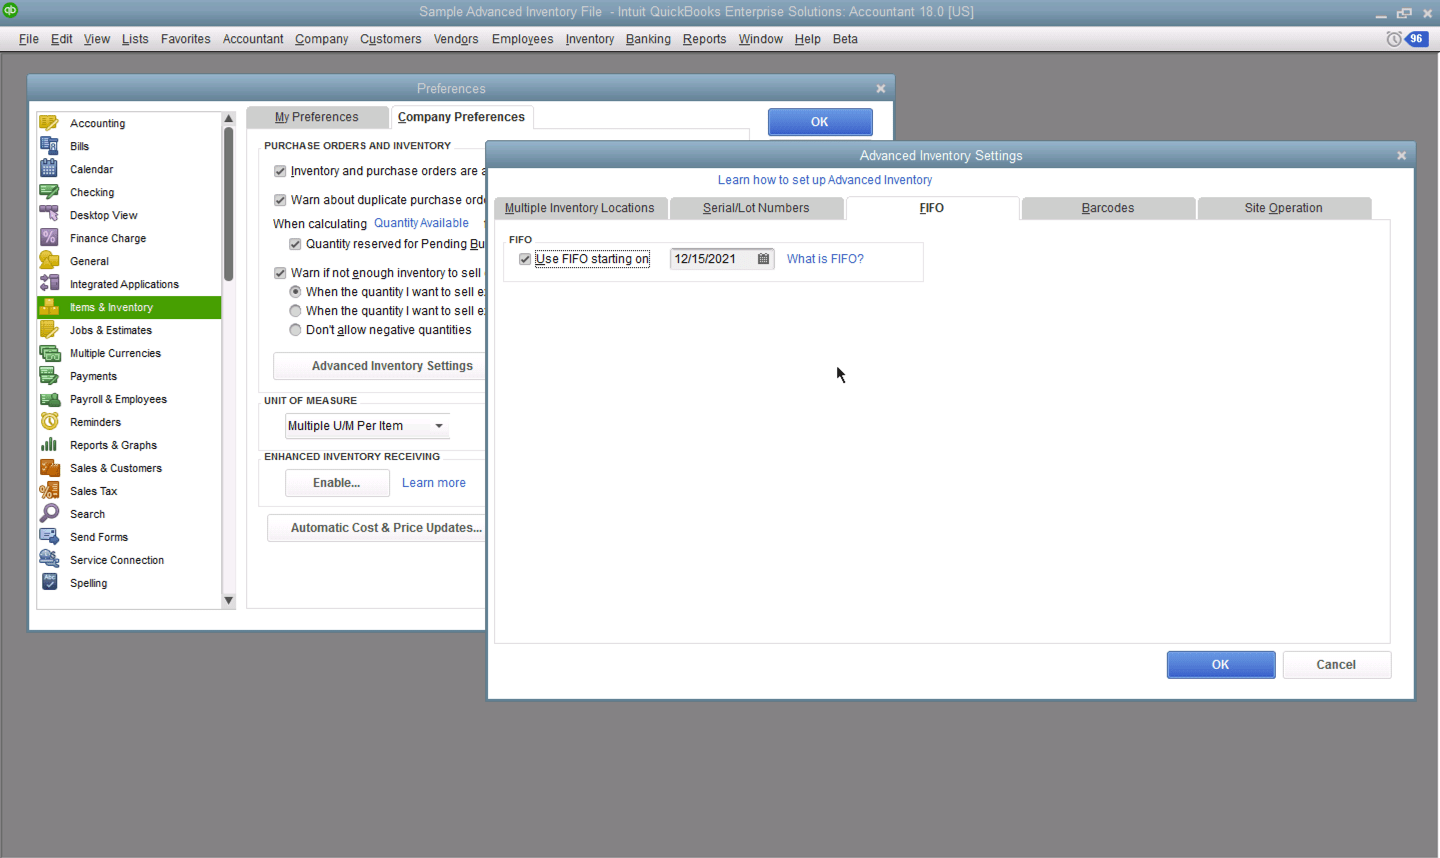Open the Inventory menu
This screenshot has width=1440, height=858.
[589, 39]
